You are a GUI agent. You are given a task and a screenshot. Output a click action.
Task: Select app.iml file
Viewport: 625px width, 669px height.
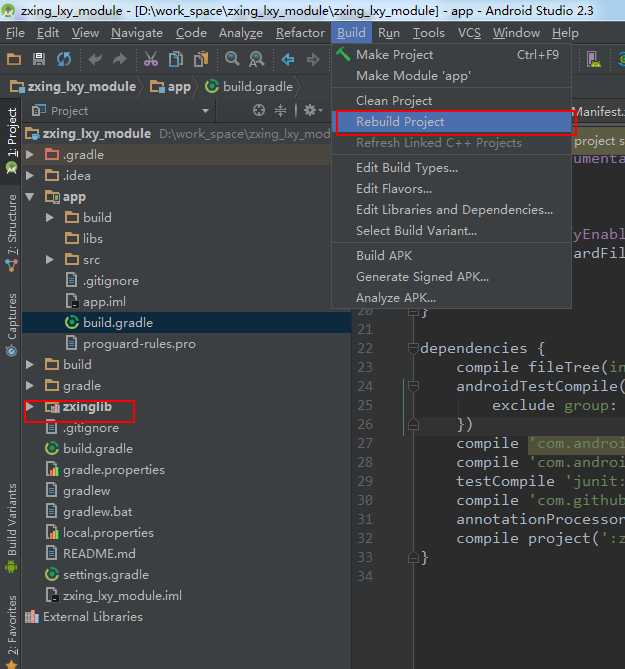pos(96,302)
